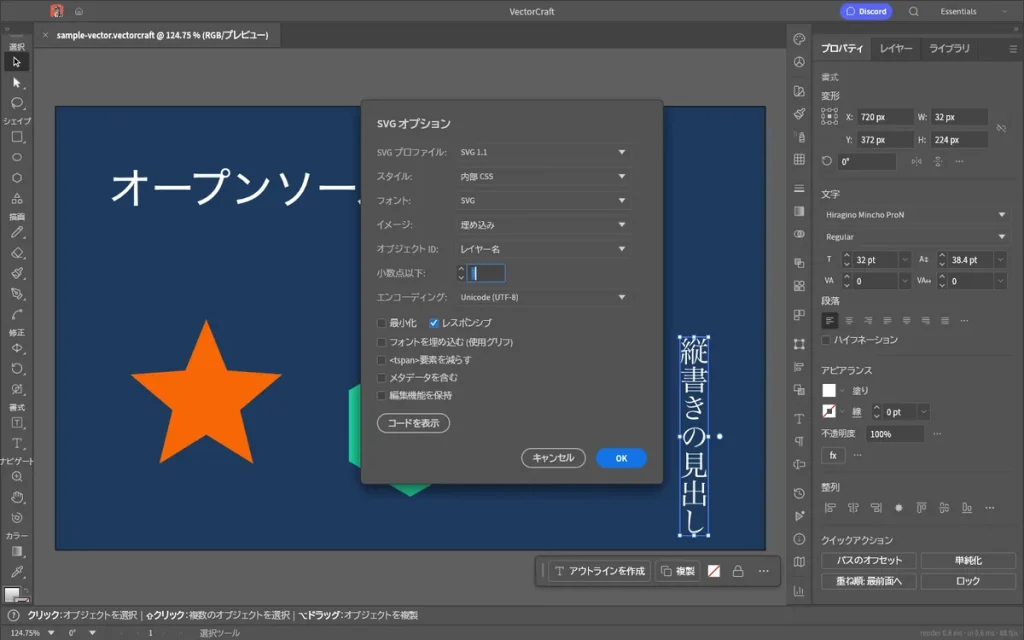Uncheck the レスポンシブ checkbox
The width and height of the screenshot is (1024, 640).
point(434,323)
